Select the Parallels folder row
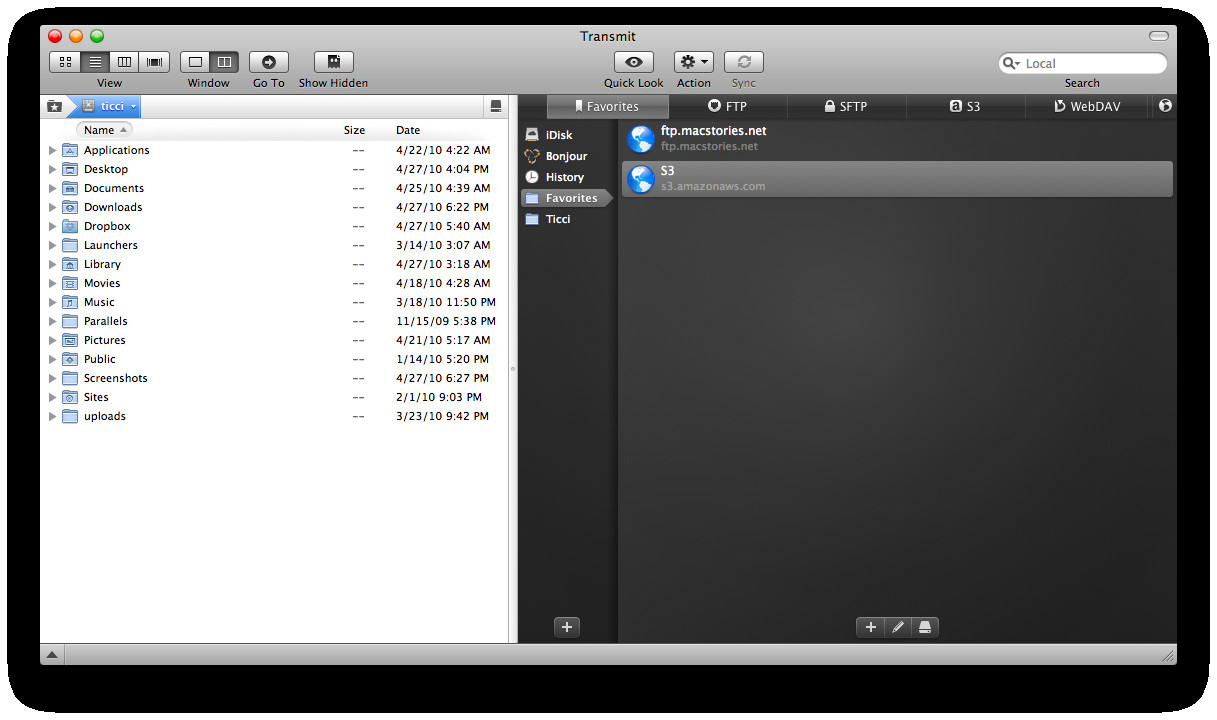The height and width of the screenshot is (720, 1217). (x=275, y=321)
